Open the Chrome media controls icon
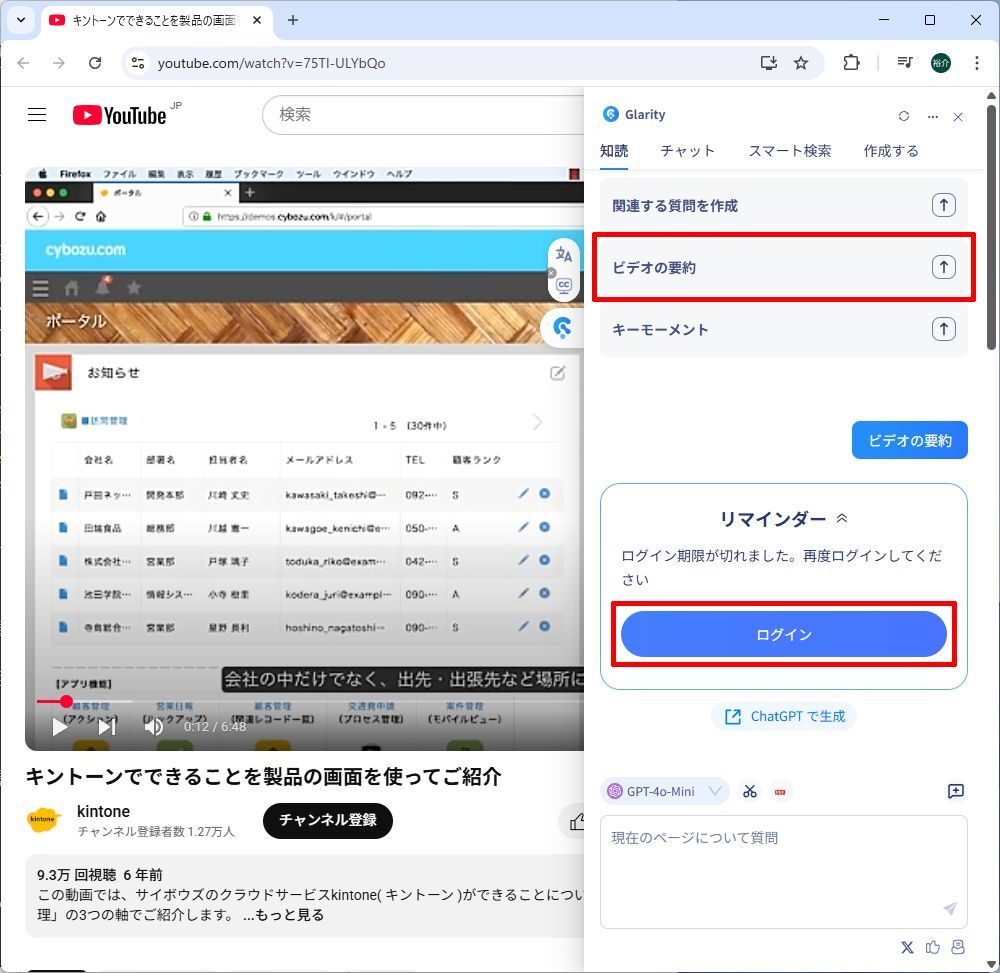Image resolution: width=1000 pixels, height=973 pixels. click(905, 62)
